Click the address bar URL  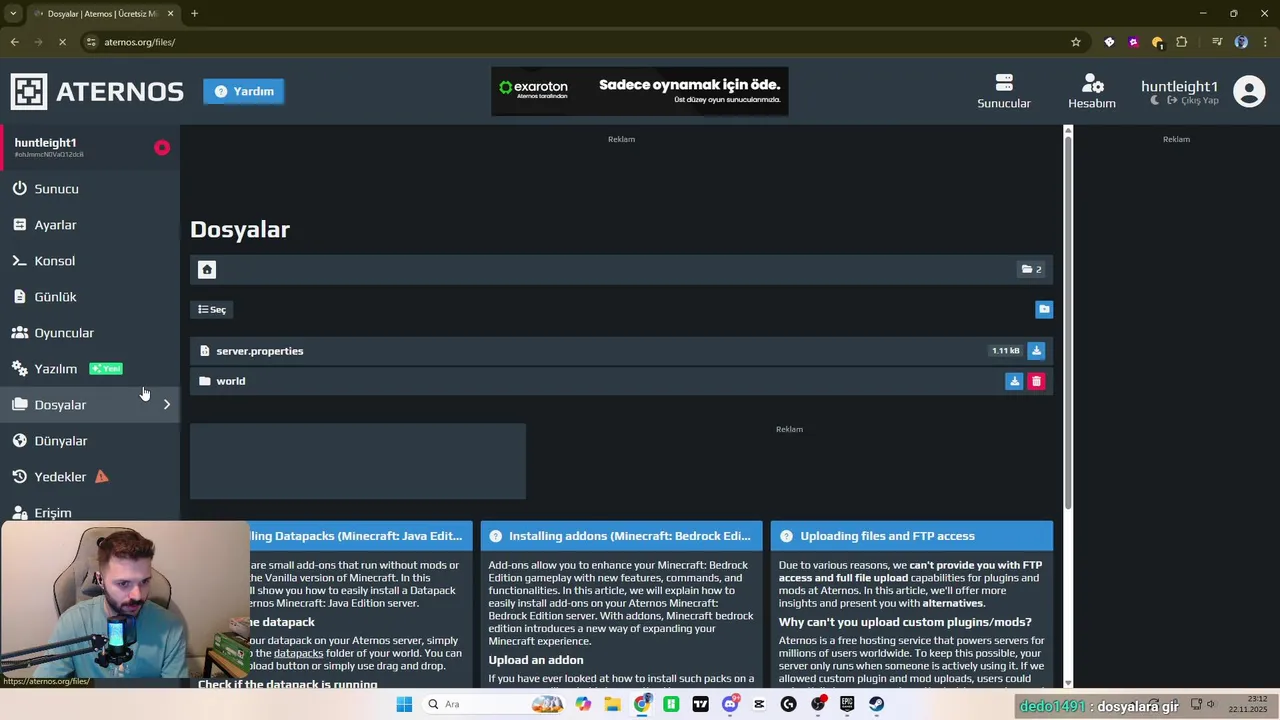140,42
